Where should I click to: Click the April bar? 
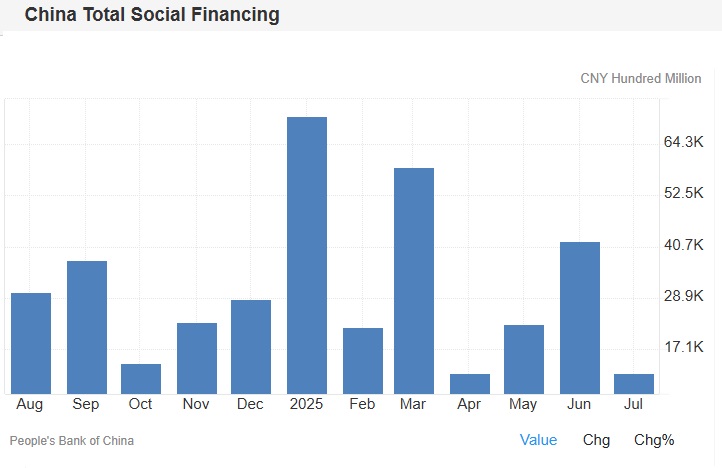pos(470,383)
